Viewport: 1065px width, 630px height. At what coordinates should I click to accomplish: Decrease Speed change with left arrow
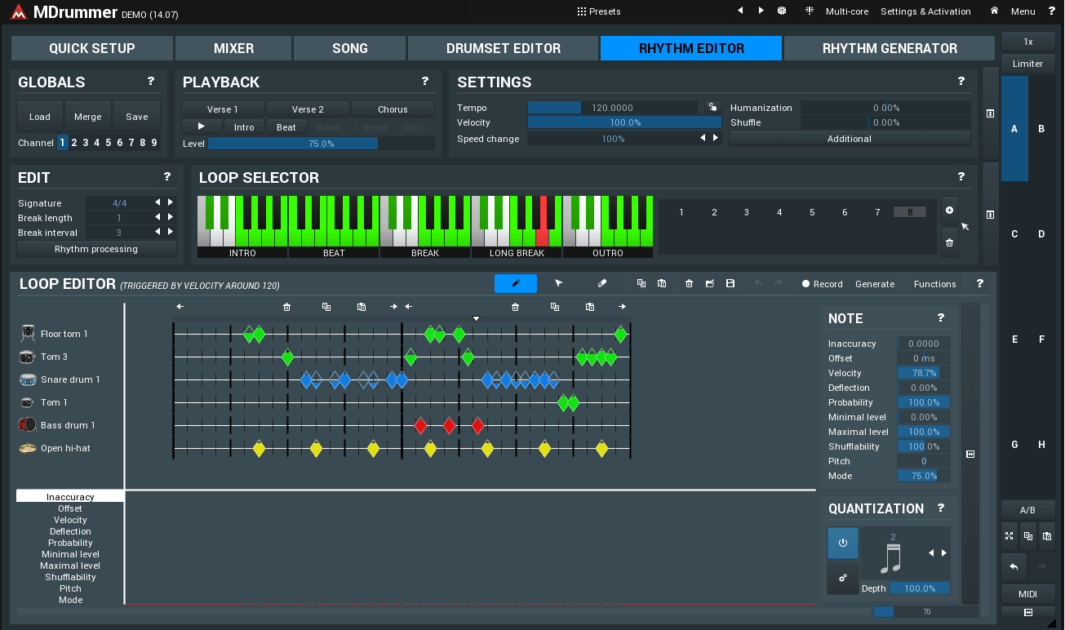(703, 138)
